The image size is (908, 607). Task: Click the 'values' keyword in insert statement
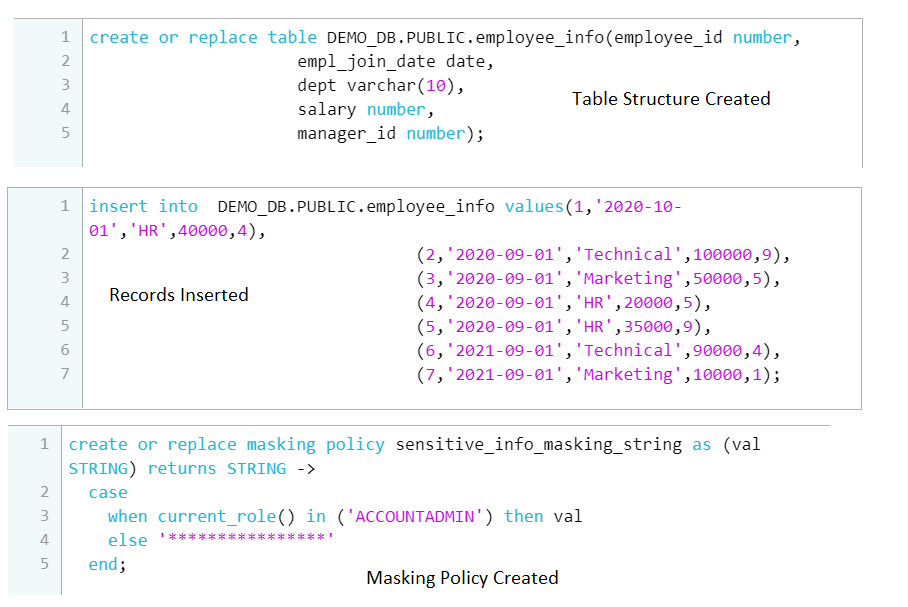(534, 207)
